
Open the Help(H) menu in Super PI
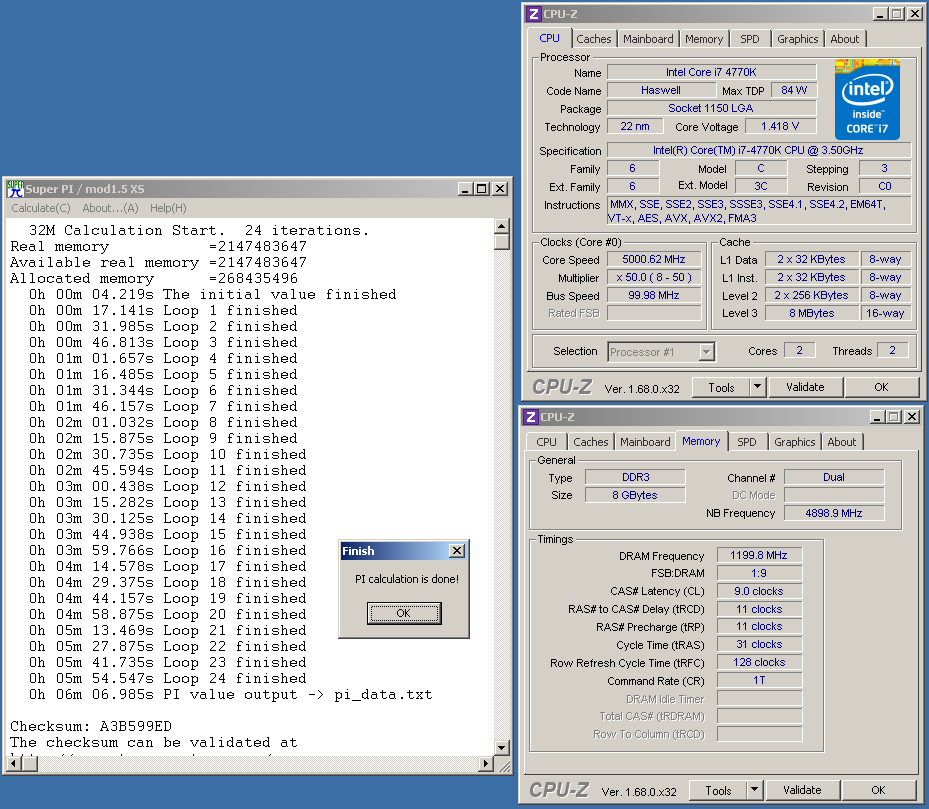168,208
